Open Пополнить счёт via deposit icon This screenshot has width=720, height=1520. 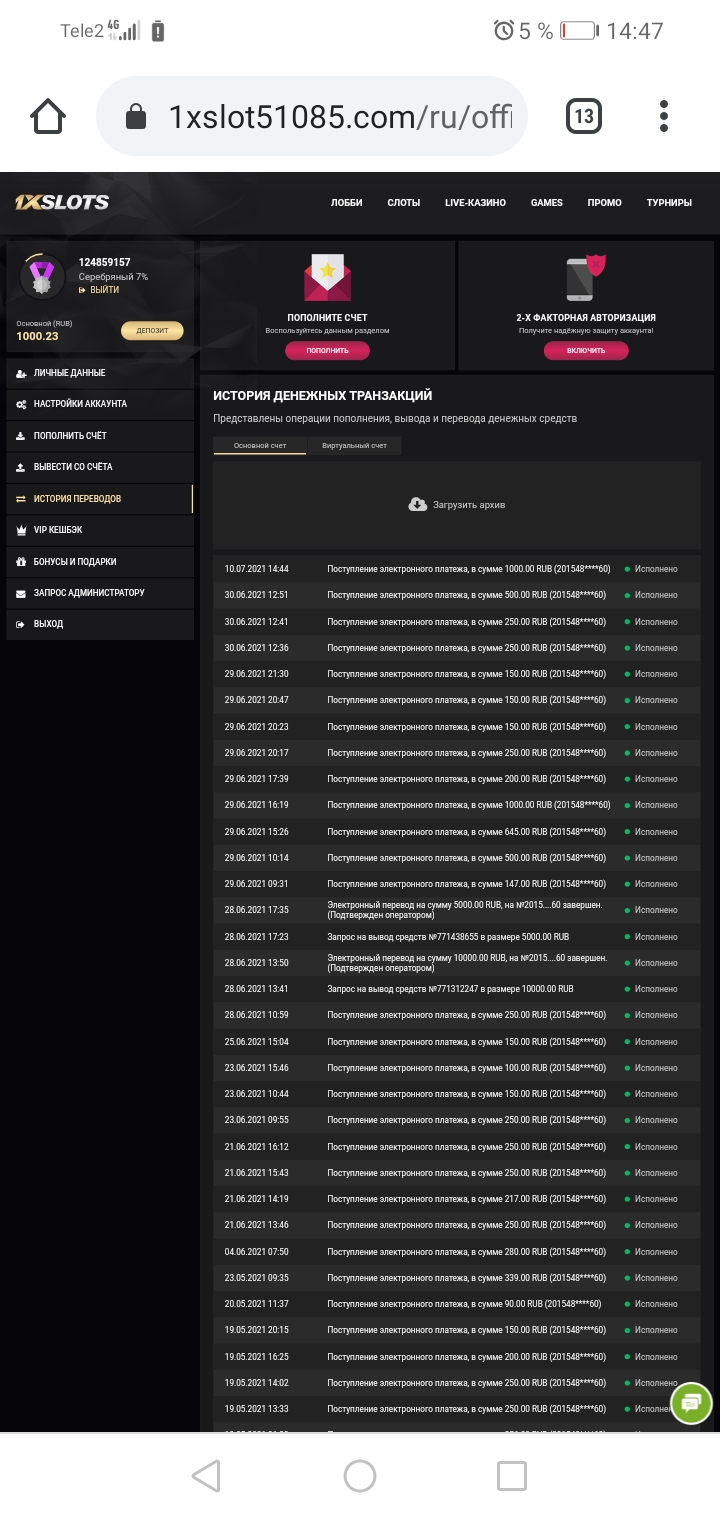pos(22,436)
